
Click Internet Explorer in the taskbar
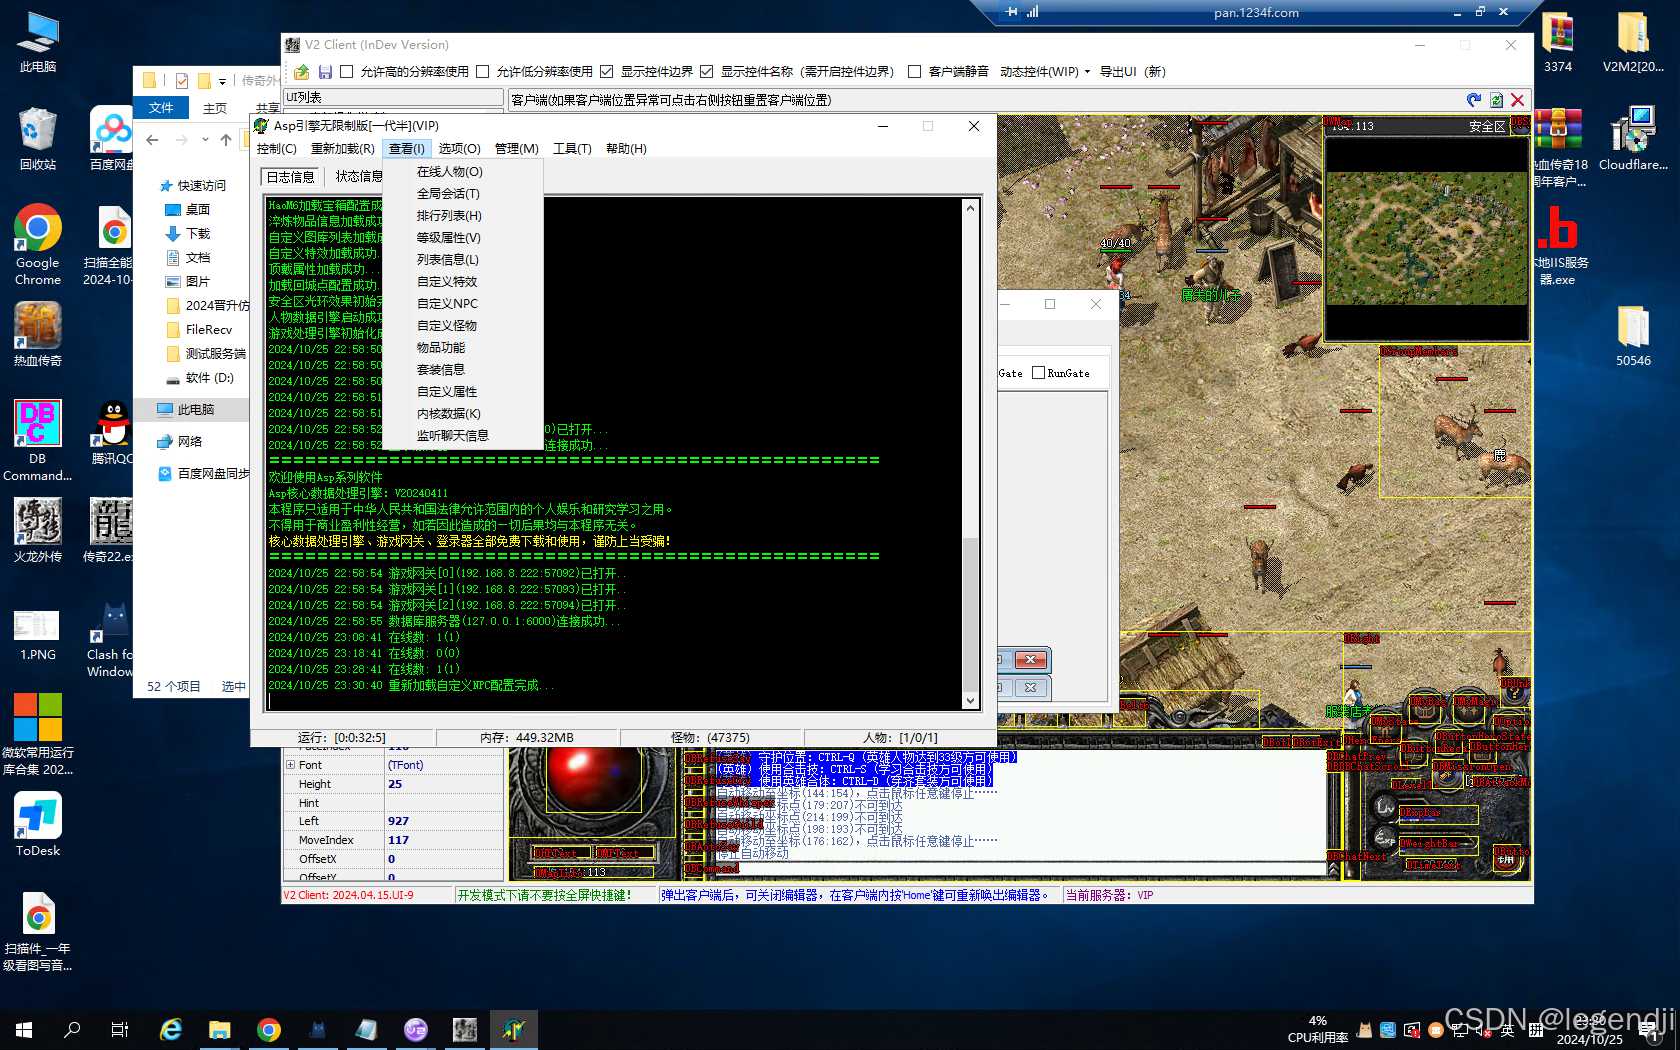pyautogui.click(x=171, y=1029)
